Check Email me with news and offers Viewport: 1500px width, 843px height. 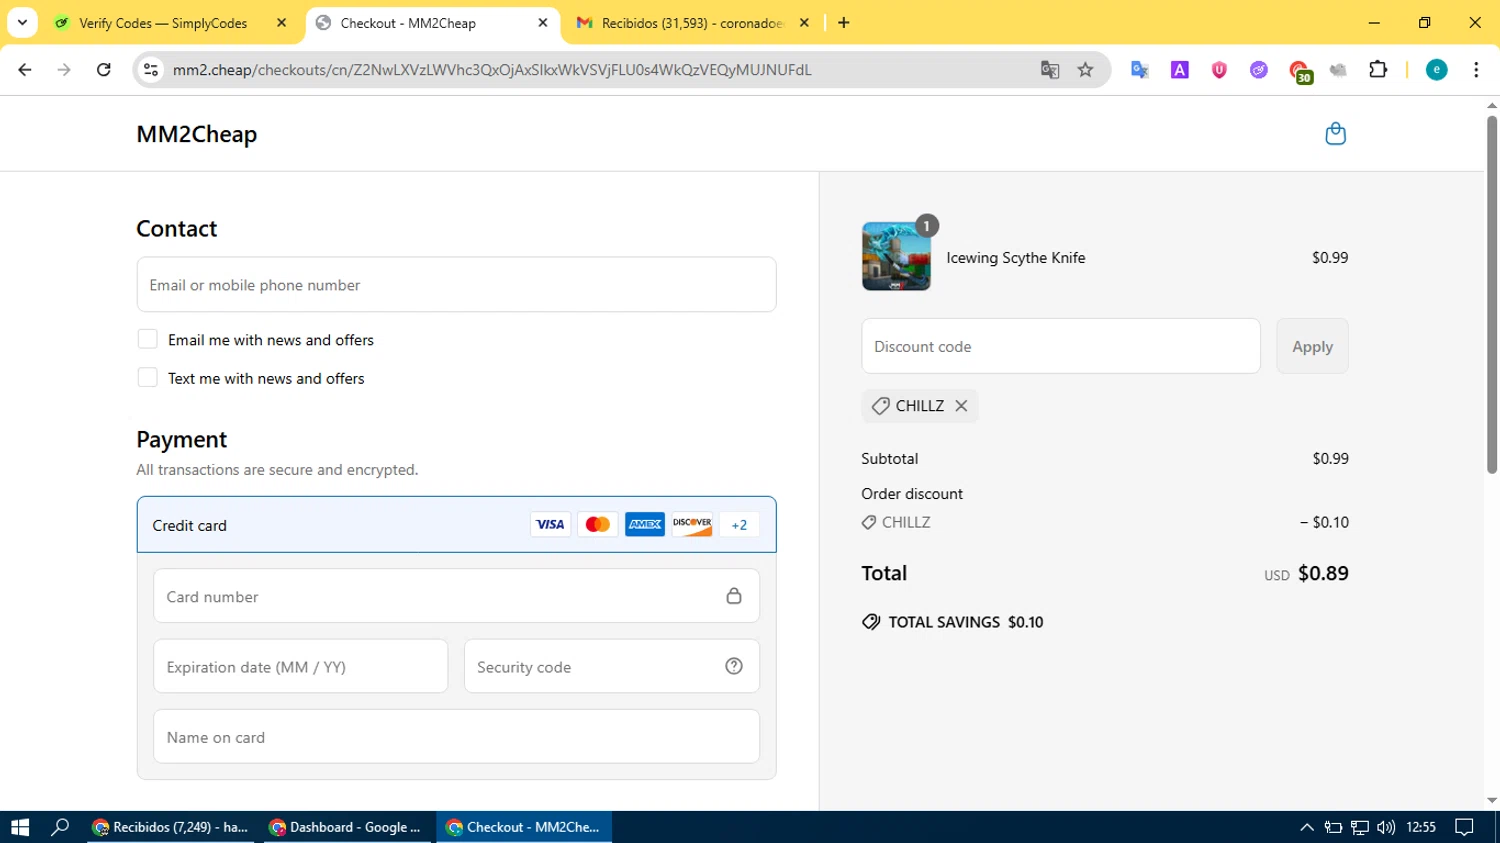click(147, 339)
